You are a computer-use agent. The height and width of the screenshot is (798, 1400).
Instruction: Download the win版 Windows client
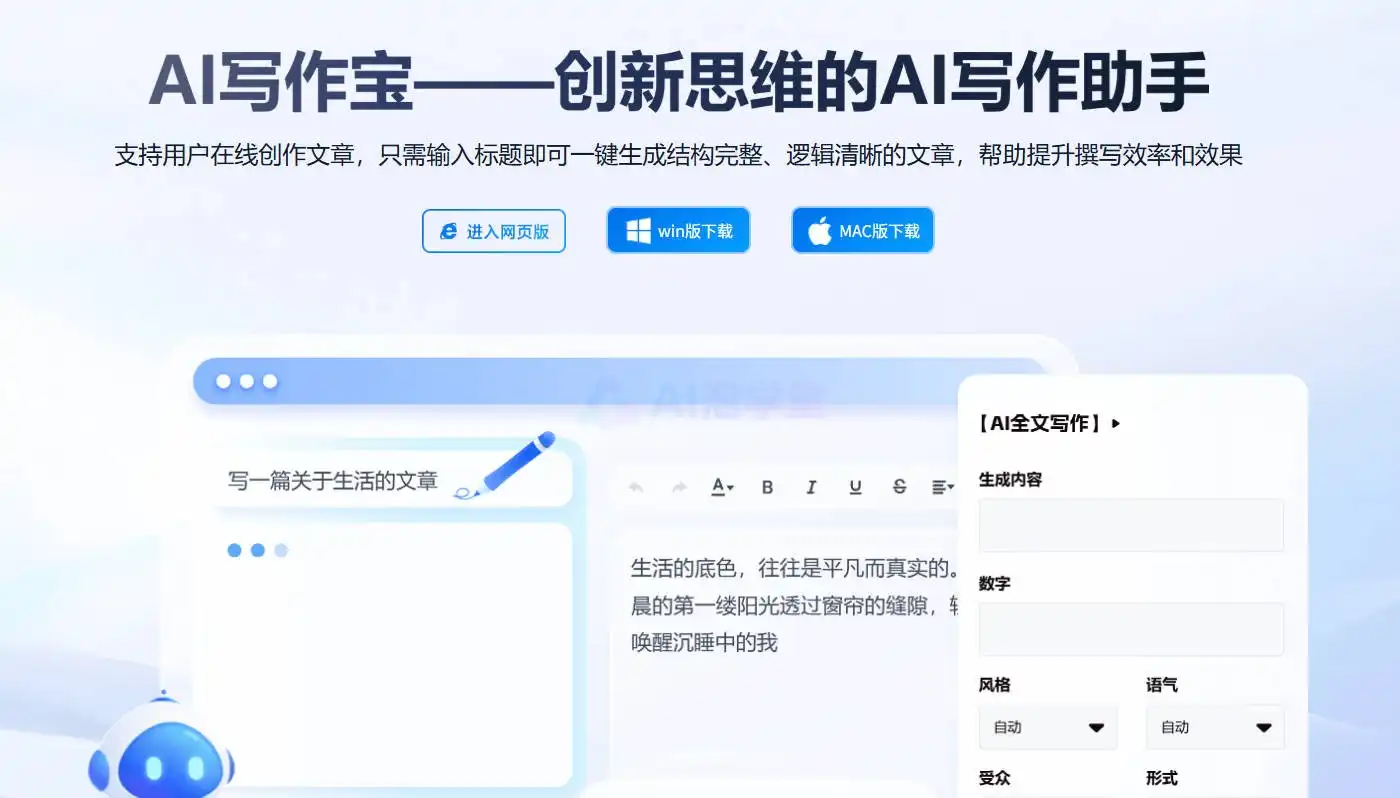(x=678, y=231)
